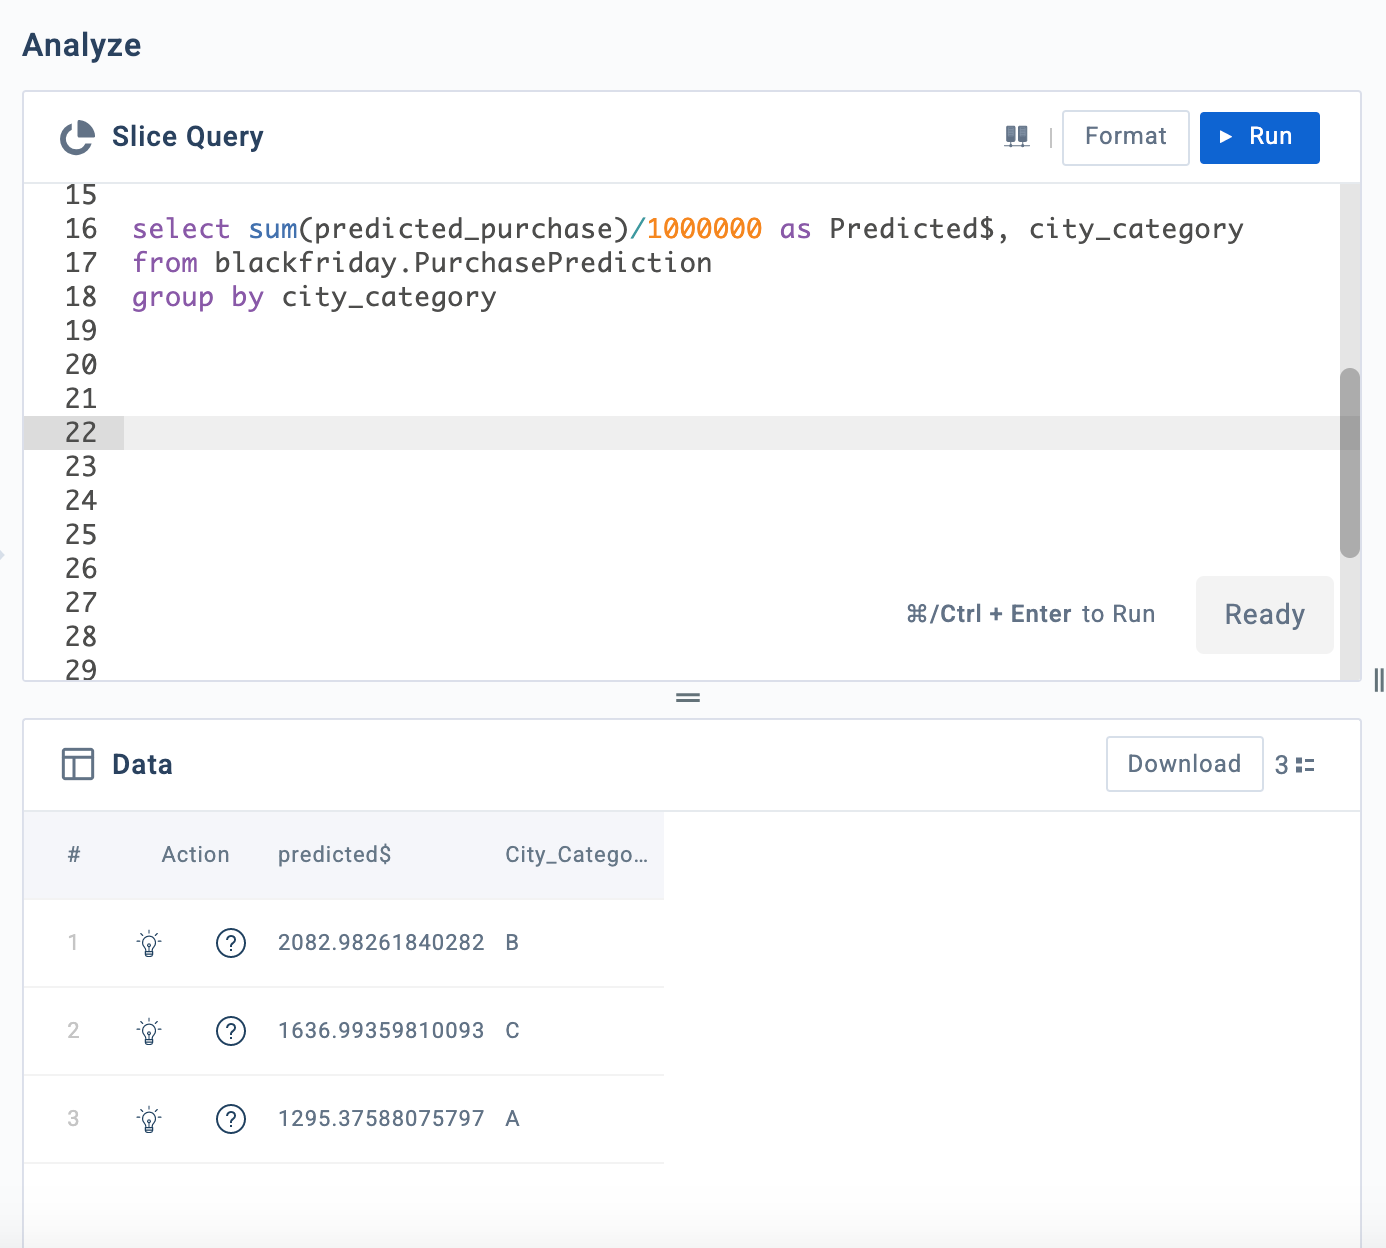The height and width of the screenshot is (1248, 1386).
Task: Click the Data table icon
Action: pyautogui.click(x=78, y=764)
